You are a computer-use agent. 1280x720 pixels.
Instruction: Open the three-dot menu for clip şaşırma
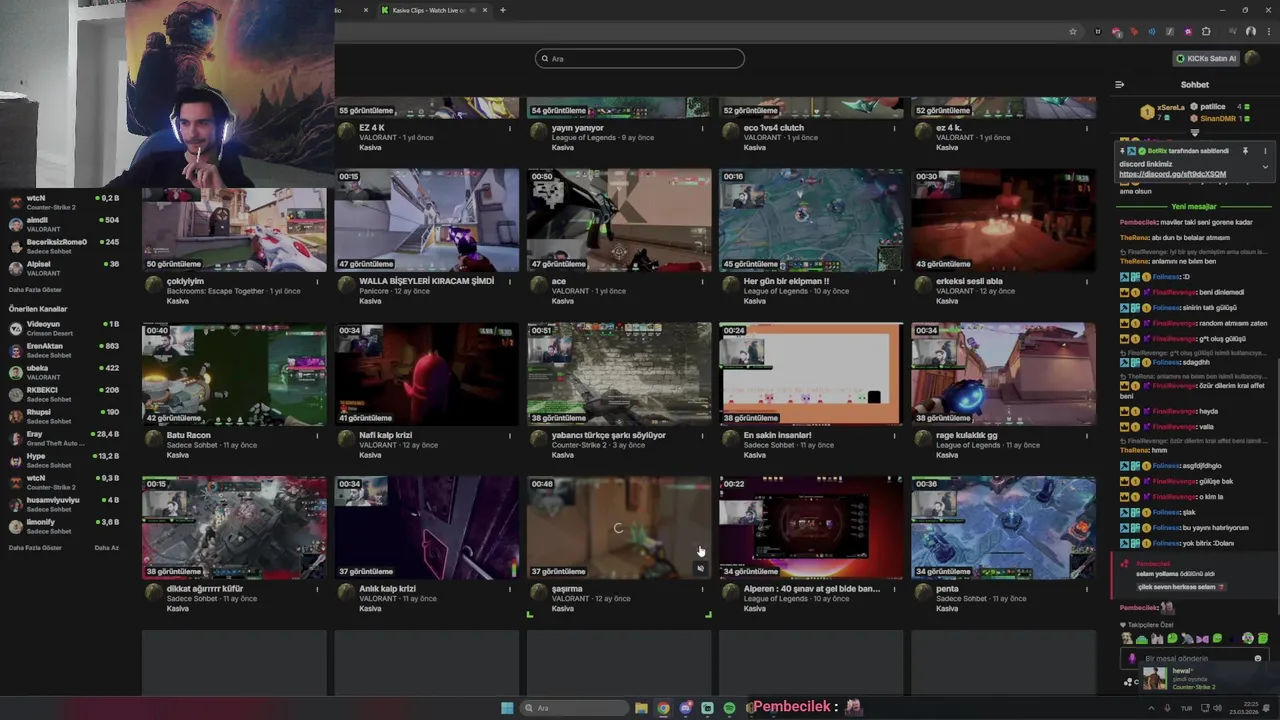(702, 590)
